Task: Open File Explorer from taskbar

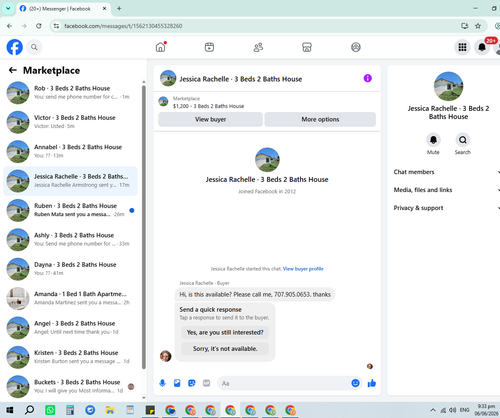Action: [x=110, y=410]
